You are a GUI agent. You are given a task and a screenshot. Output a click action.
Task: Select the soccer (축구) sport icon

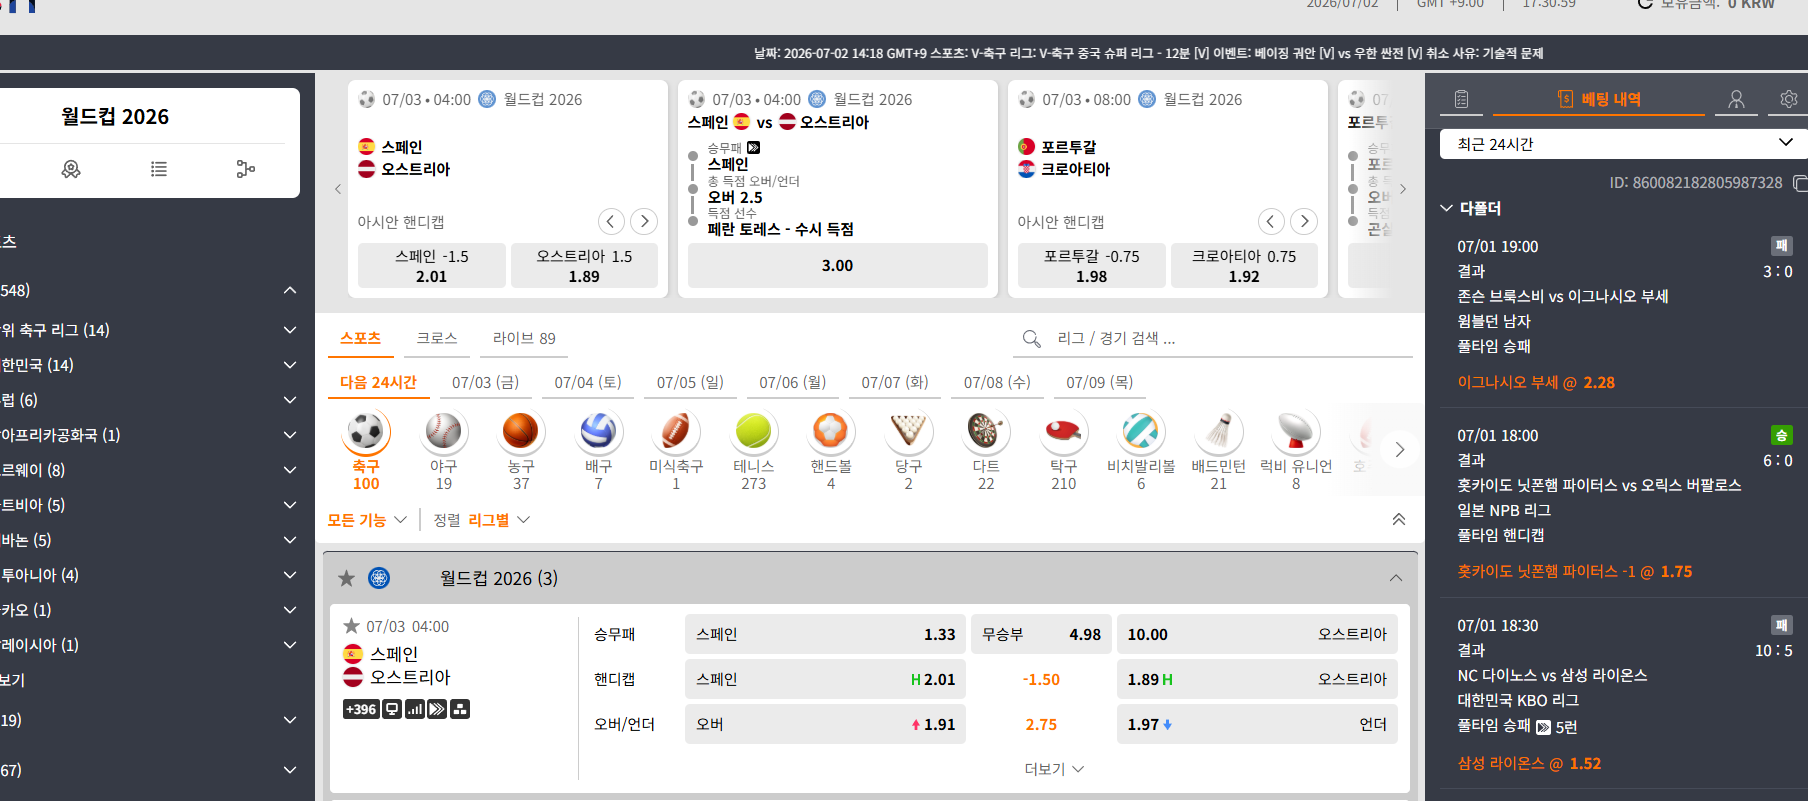pyautogui.click(x=366, y=432)
